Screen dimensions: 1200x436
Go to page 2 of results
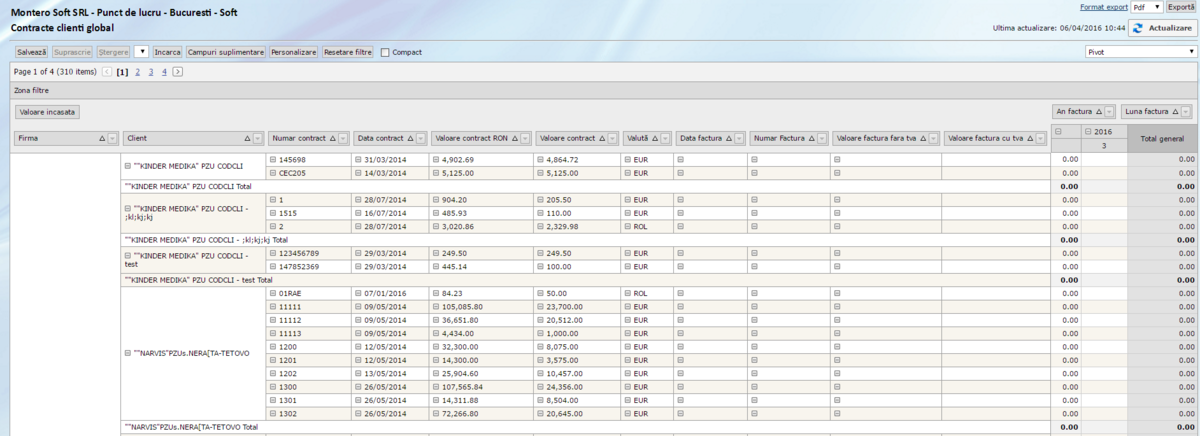click(x=137, y=72)
